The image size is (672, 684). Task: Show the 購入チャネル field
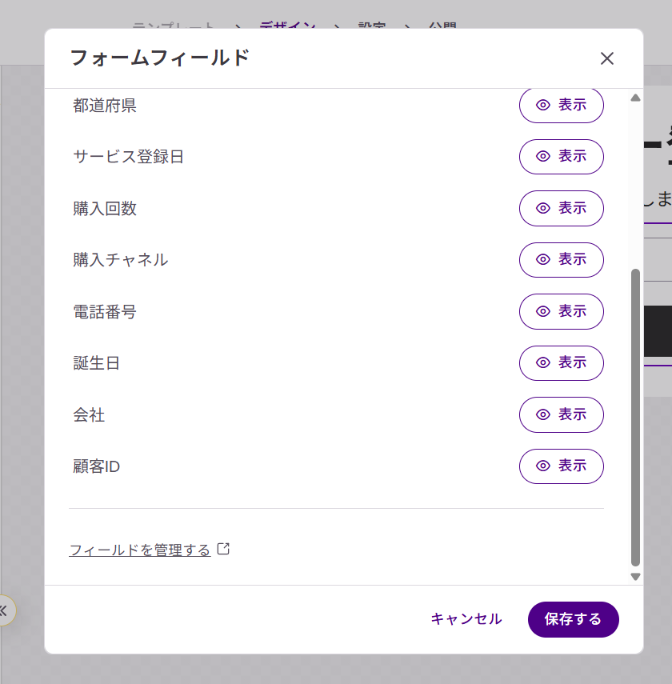pyautogui.click(x=561, y=260)
